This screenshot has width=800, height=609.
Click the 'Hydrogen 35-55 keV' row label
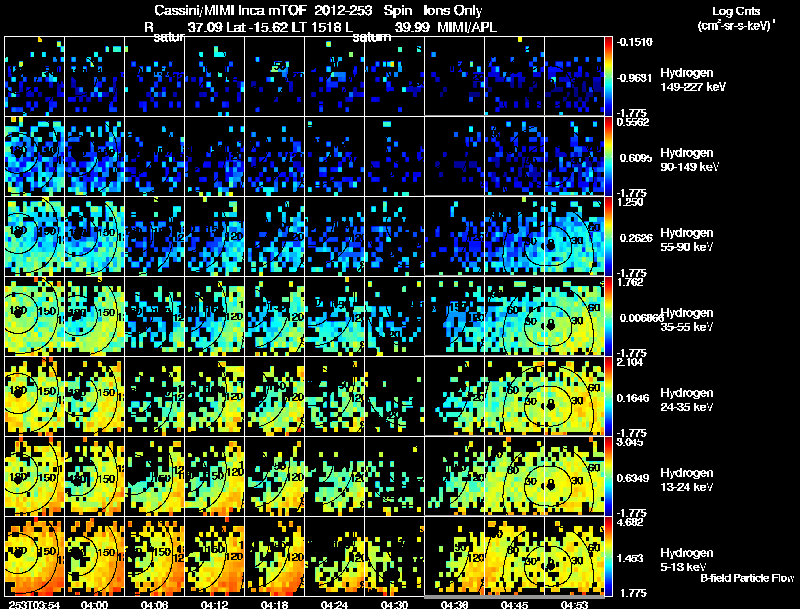687,320
